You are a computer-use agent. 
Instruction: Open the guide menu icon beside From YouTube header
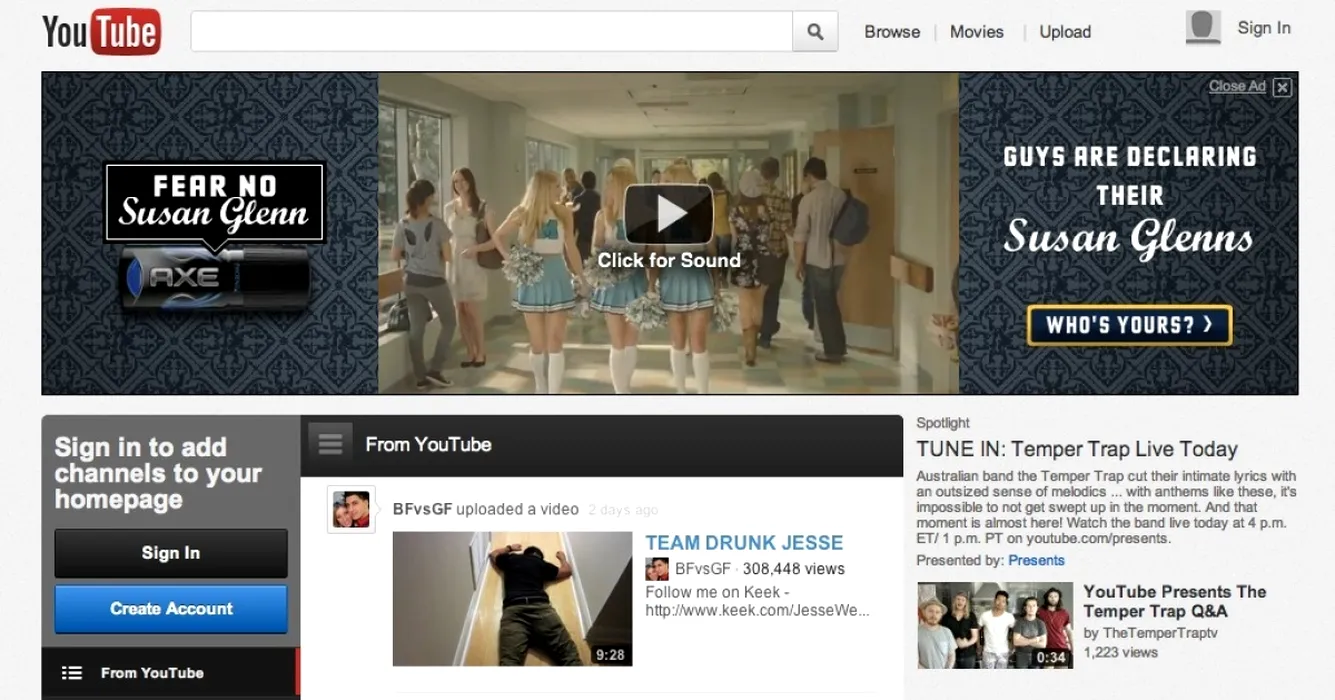(330, 443)
